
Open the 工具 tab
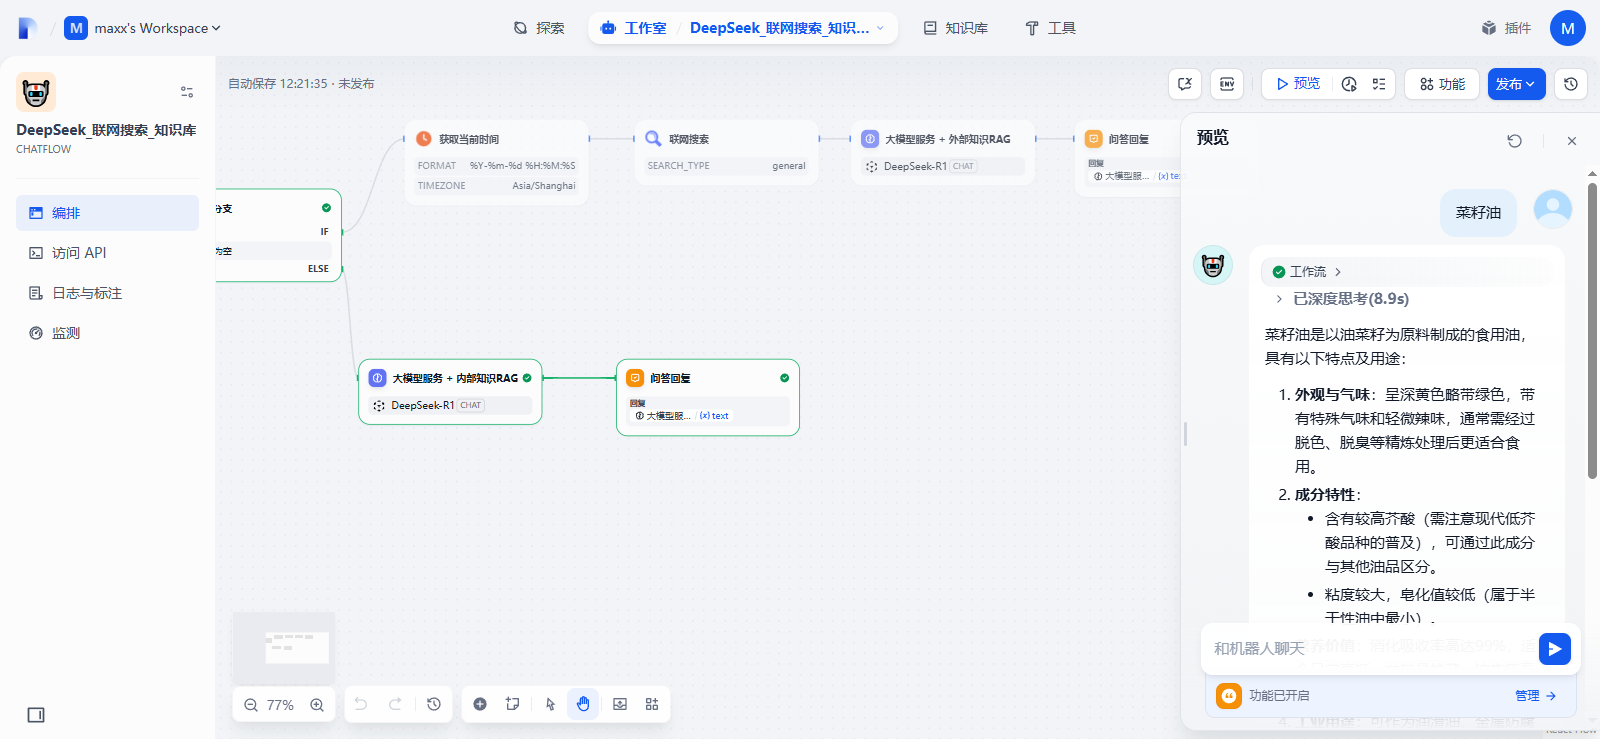[1050, 28]
